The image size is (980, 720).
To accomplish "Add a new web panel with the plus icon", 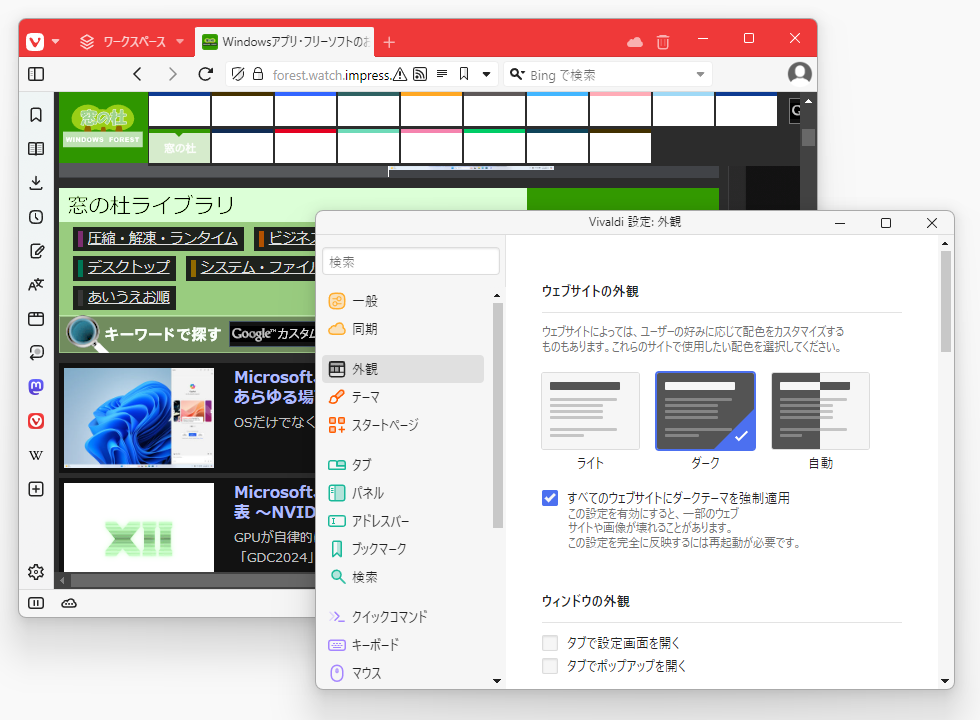I will [x=36, y=489].
